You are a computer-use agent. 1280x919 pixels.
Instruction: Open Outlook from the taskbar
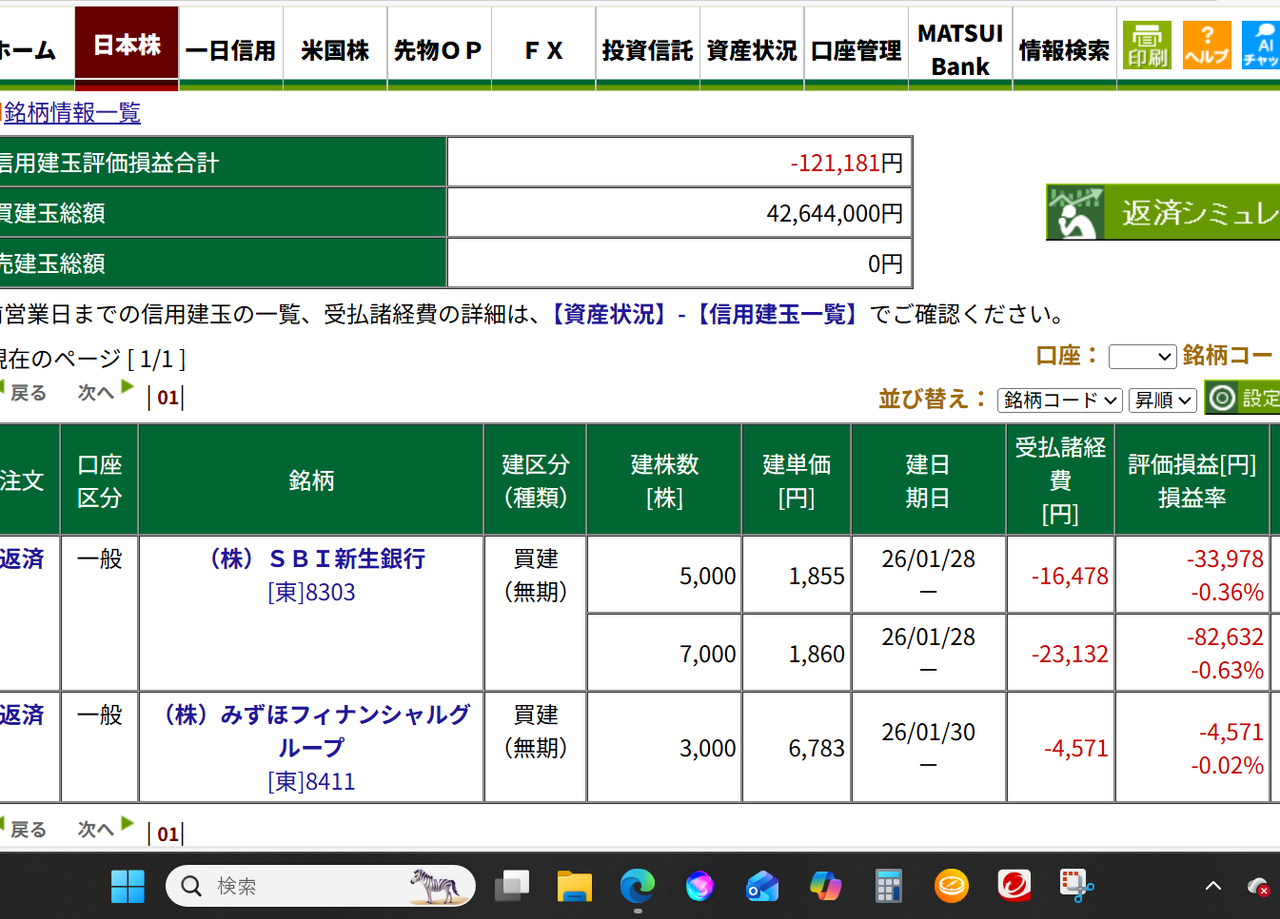pyautogui.click(x=762, y=886)
